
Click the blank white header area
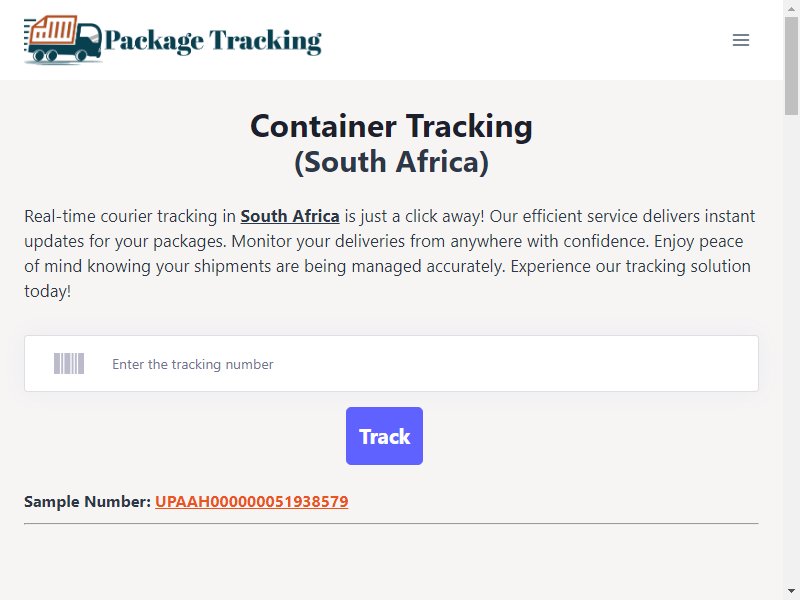pyautogui.click(x=526, y=40)
